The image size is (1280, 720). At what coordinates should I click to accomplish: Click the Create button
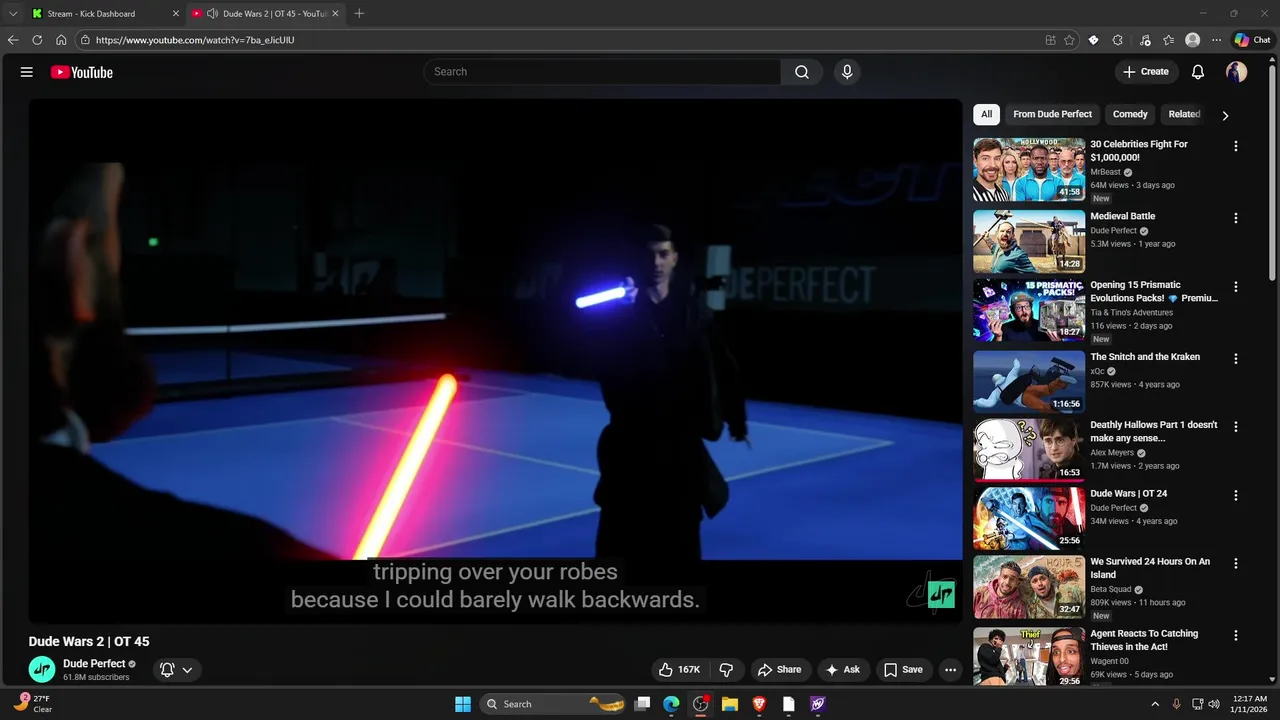coord(1145,72)
